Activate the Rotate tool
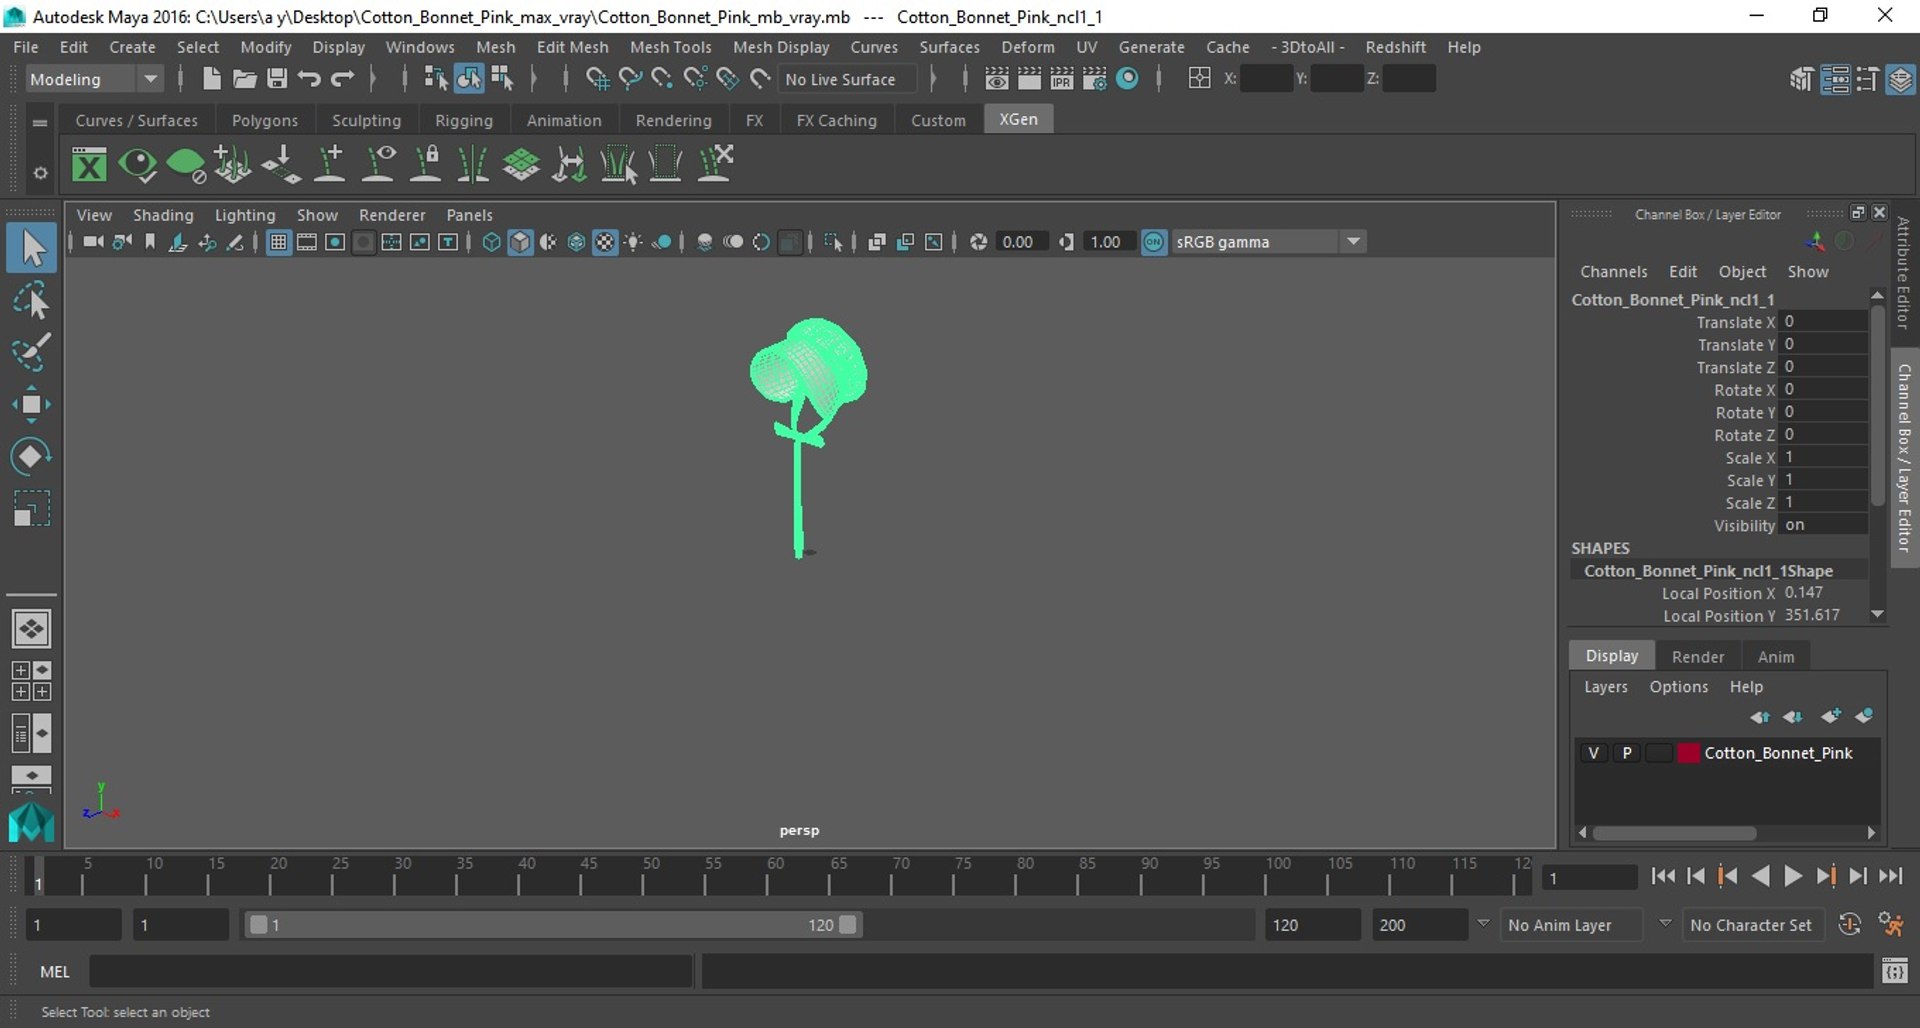The height and width of the screenshot is (1028, 1920). (31, 456)
